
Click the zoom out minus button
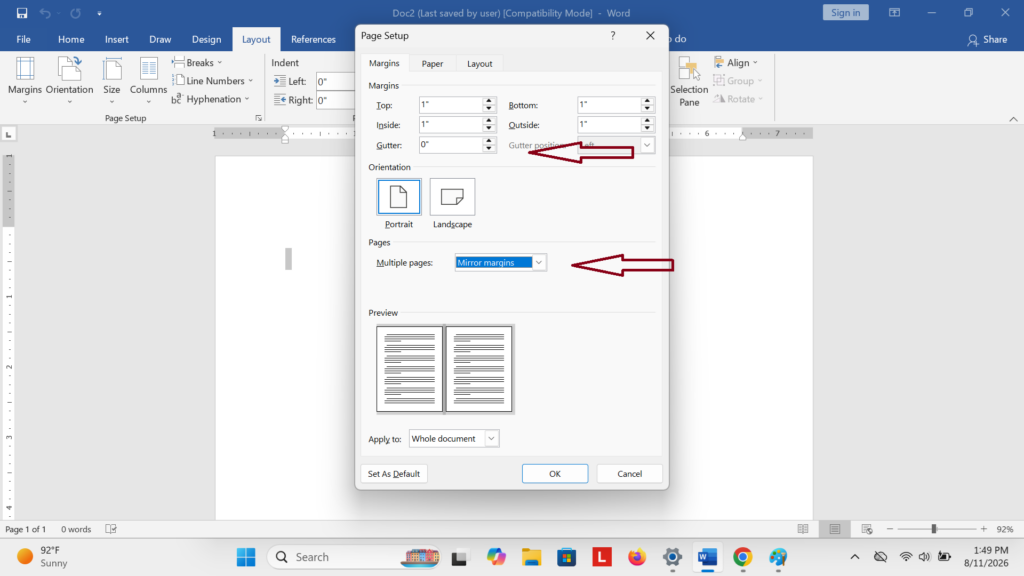[889, 529]
